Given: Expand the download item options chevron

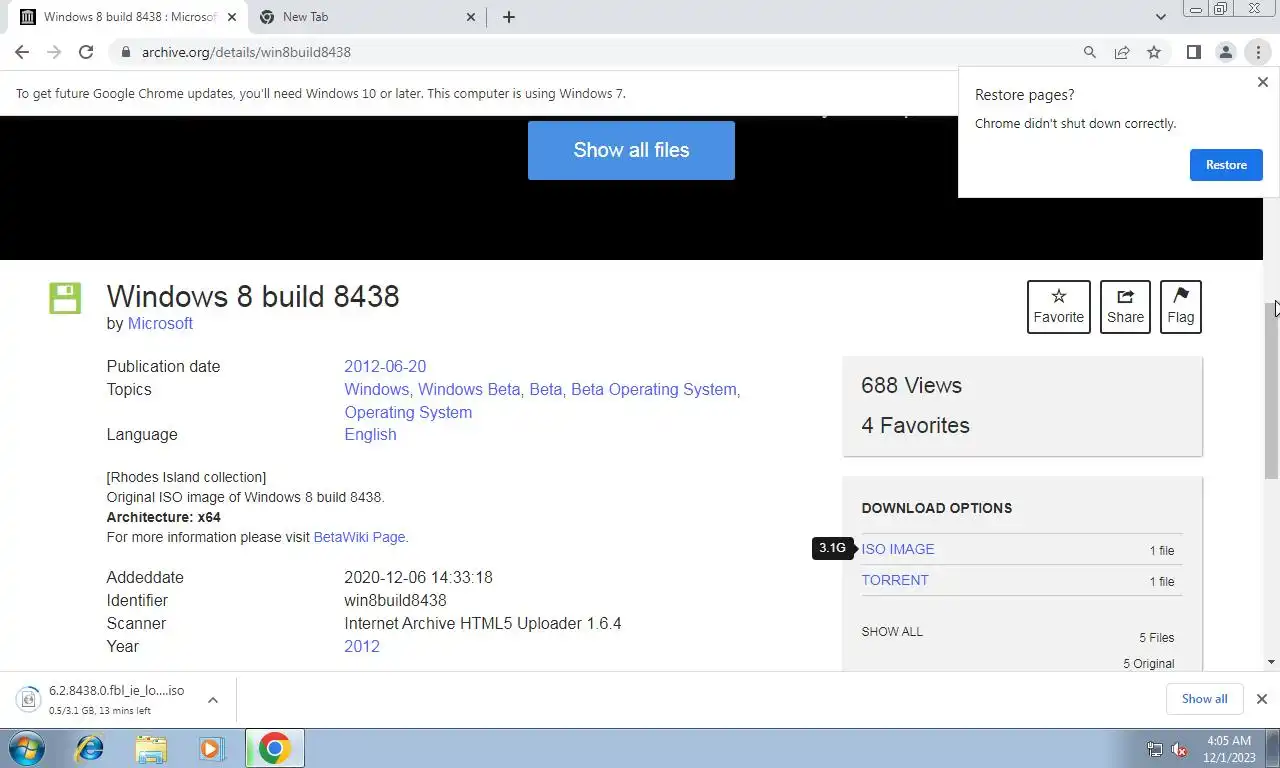Looking at the screenshot, I should pyautogui.click(x=213, y=700).
